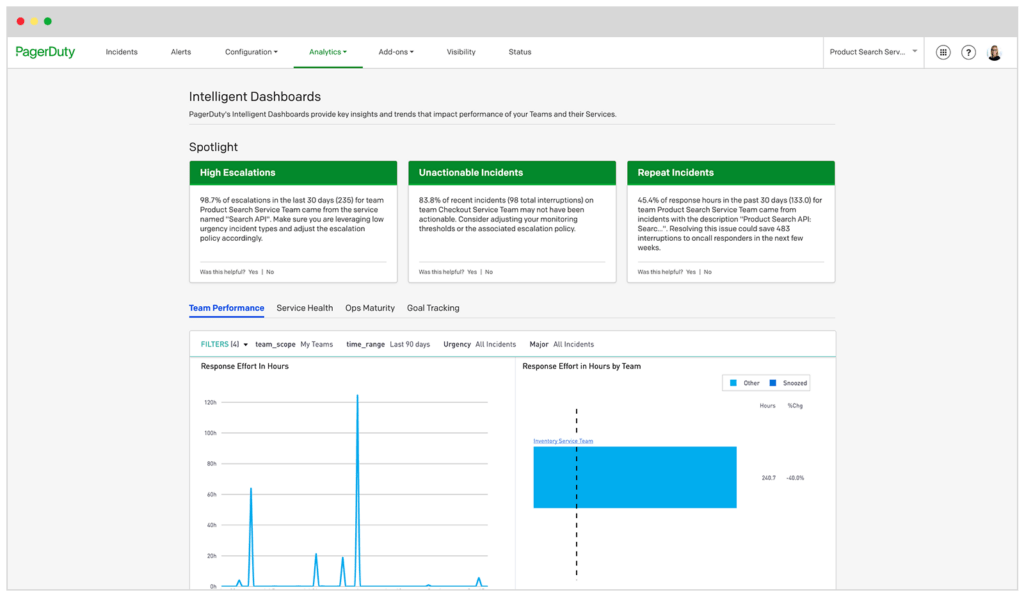Screen dimensions: 1024x604
Task: Mark High Escalations insight helpful: No
Action: 270,272
